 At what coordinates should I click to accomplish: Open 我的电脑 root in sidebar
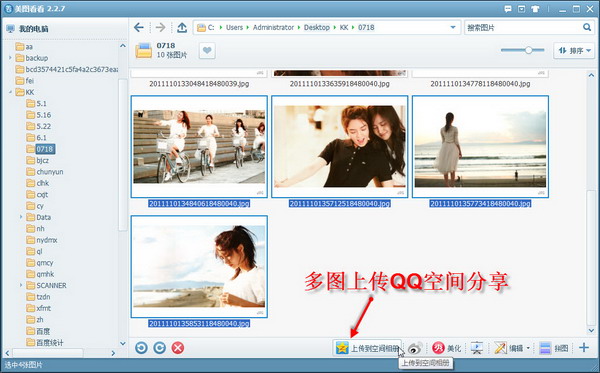(28, 29)
